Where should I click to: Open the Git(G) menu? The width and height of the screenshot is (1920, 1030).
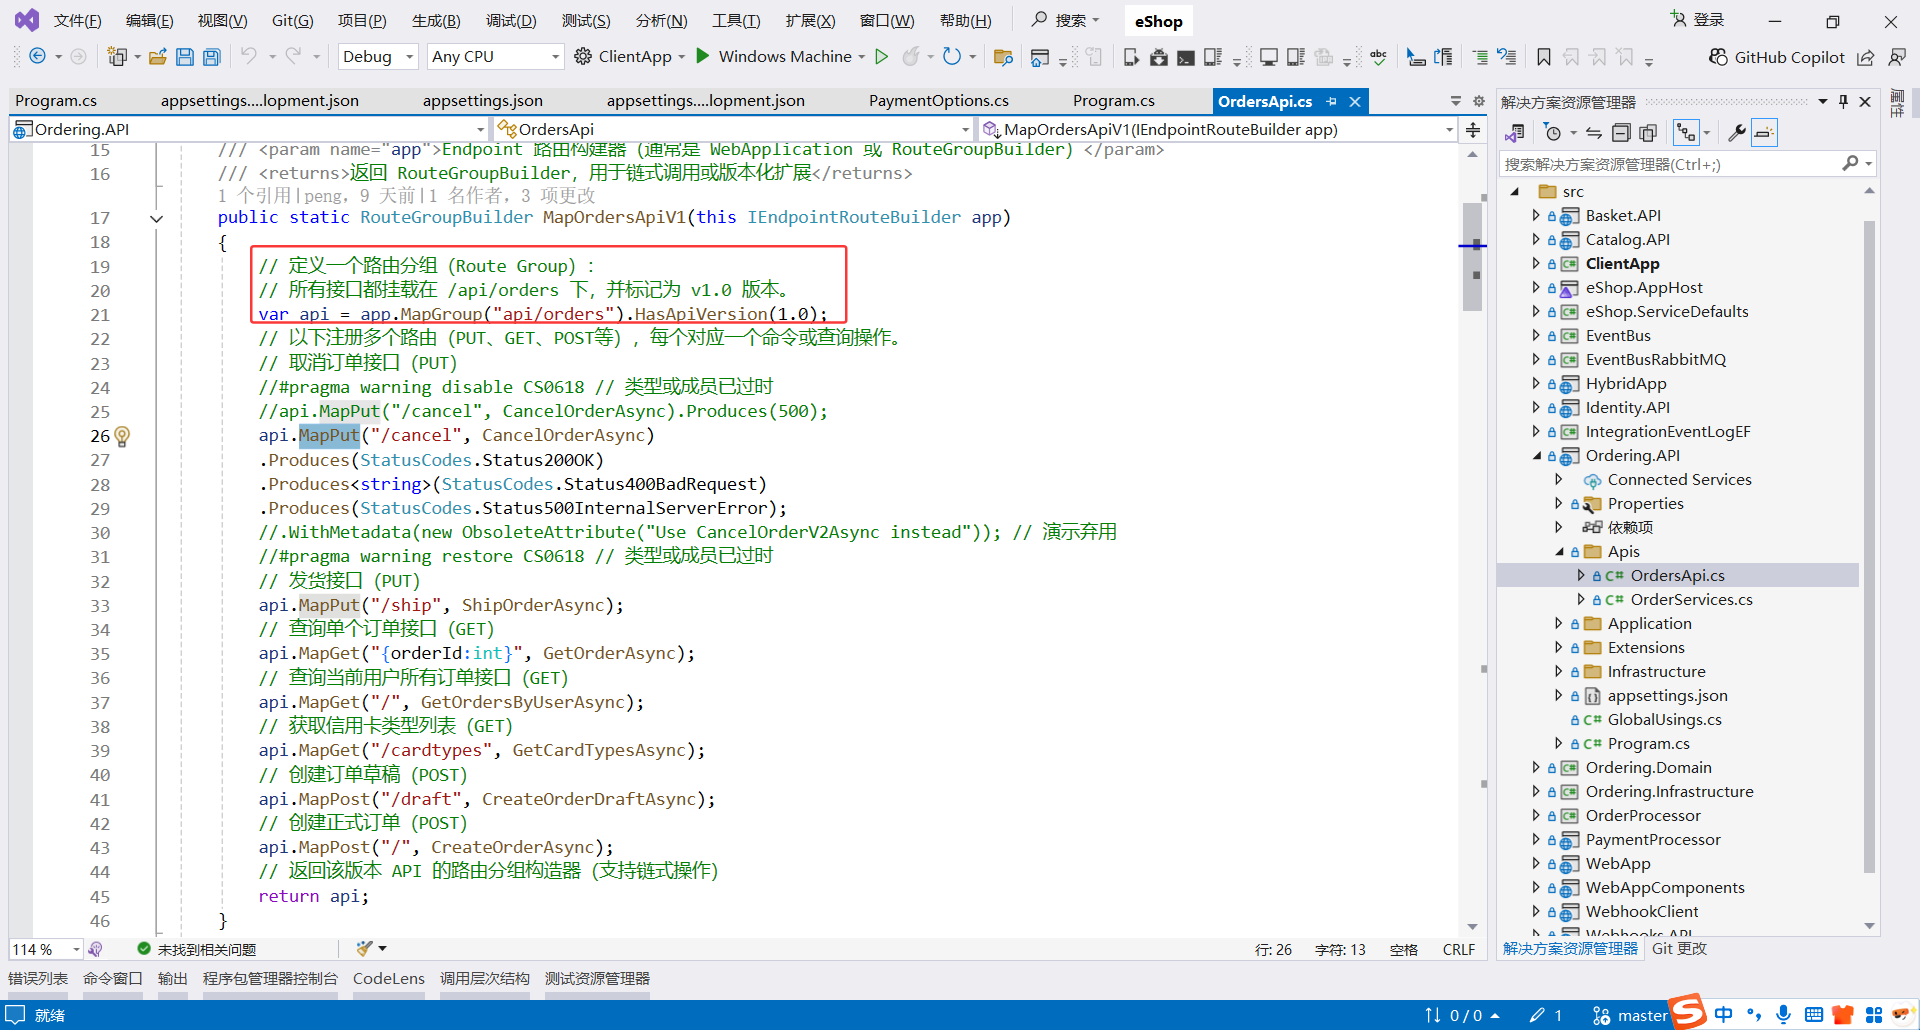292,21
